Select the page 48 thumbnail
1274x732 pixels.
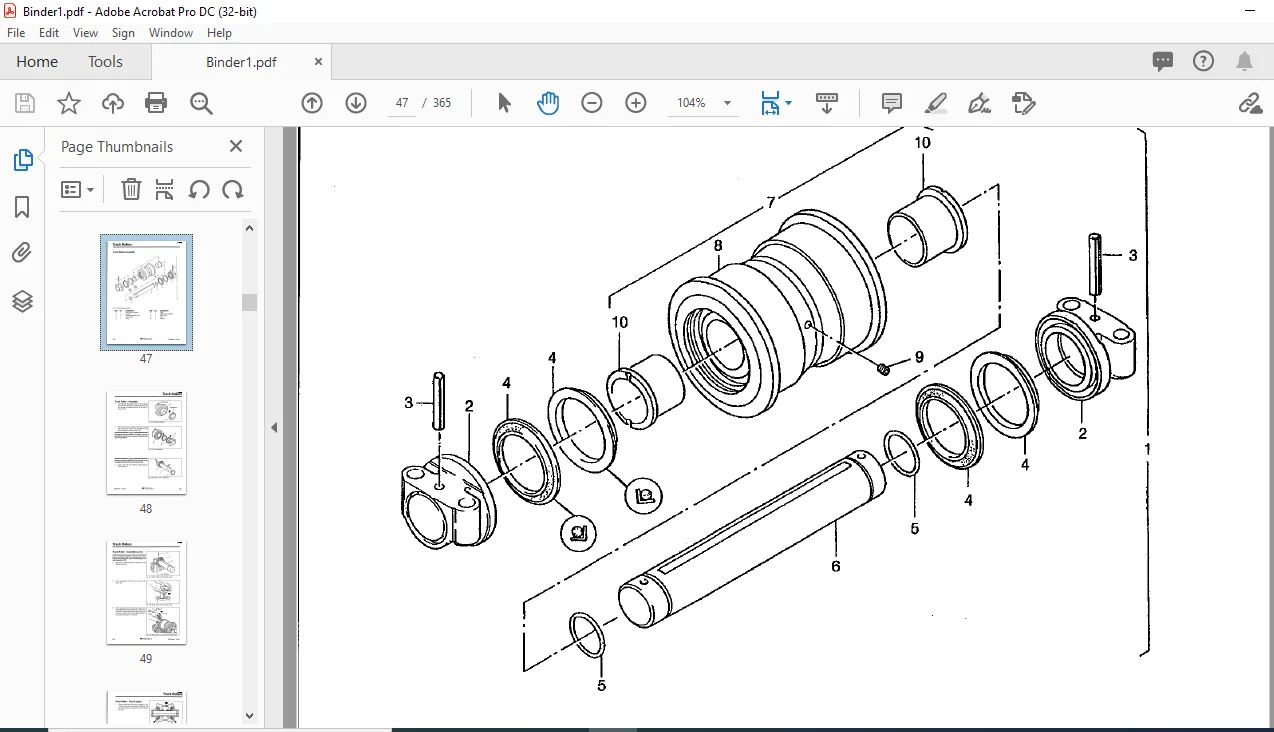coord(146,442)
